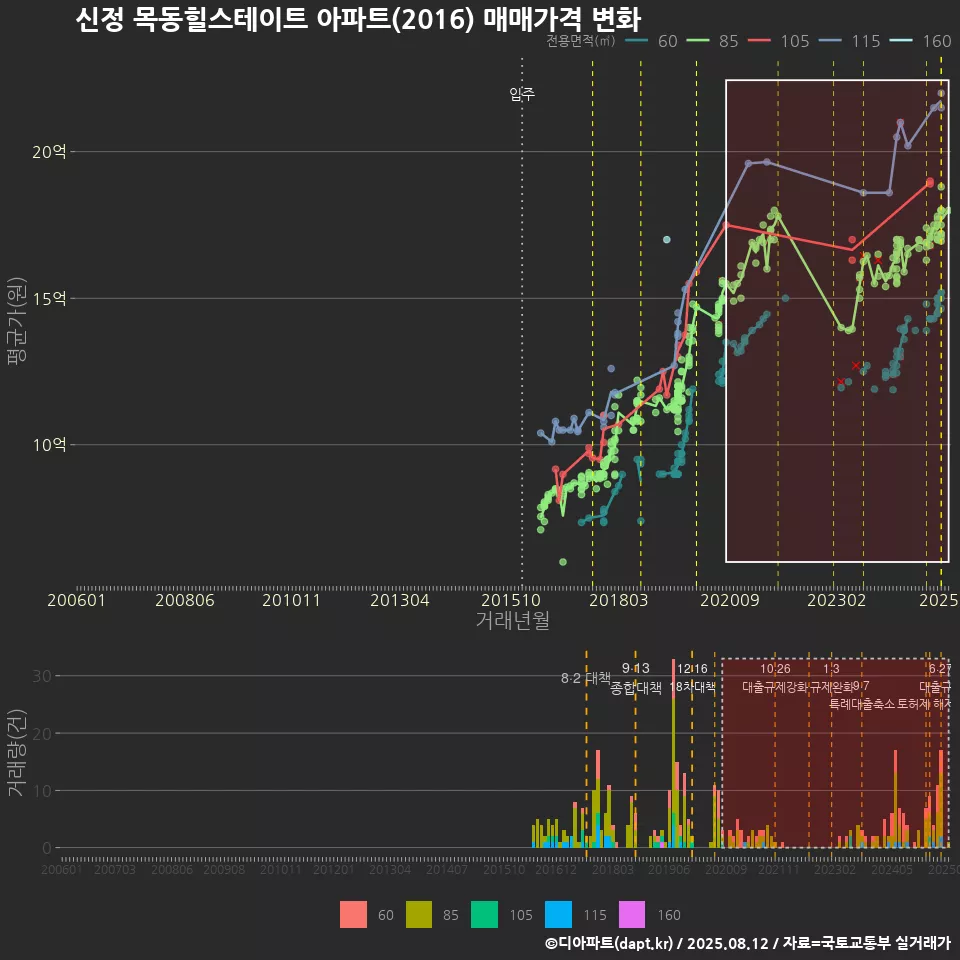This screenshot has width=960, height=960.
Task: Toggle the '85' series label in the top legend
Action: tap(729, 41)
